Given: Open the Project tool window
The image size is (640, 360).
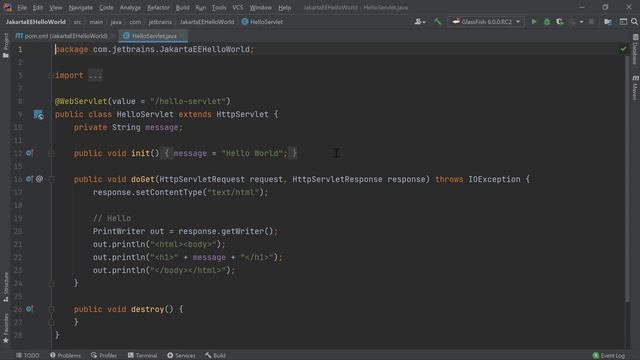Looking at the screenshot, I should (x=6, y=45).
